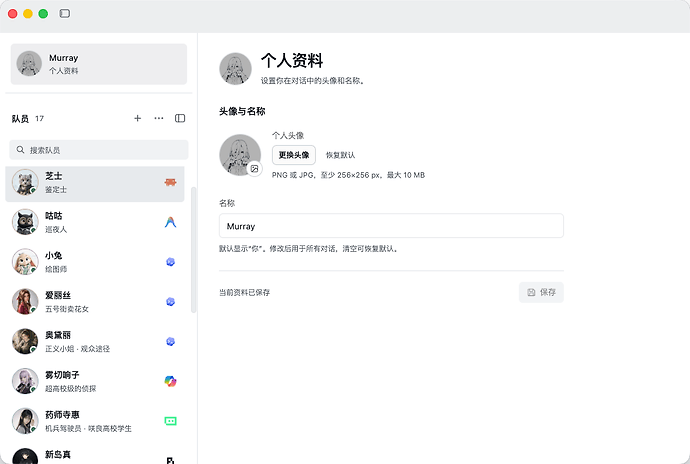Click the 搜索队员 search box
This screenshot has width=690, height=464.
coord(99,150)
